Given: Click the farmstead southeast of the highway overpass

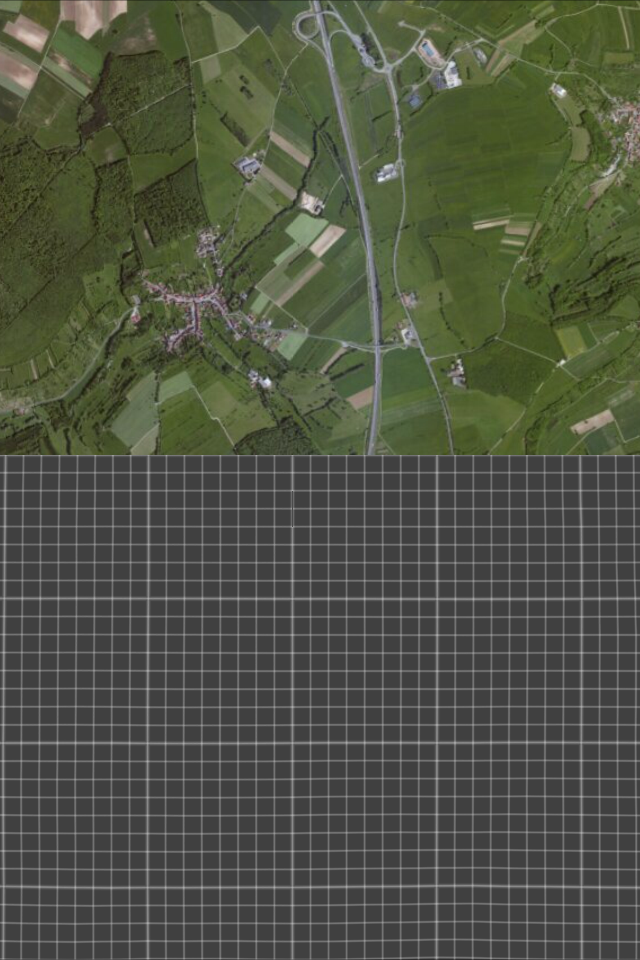Looking at the screenshot, I should tap(456, 373).
